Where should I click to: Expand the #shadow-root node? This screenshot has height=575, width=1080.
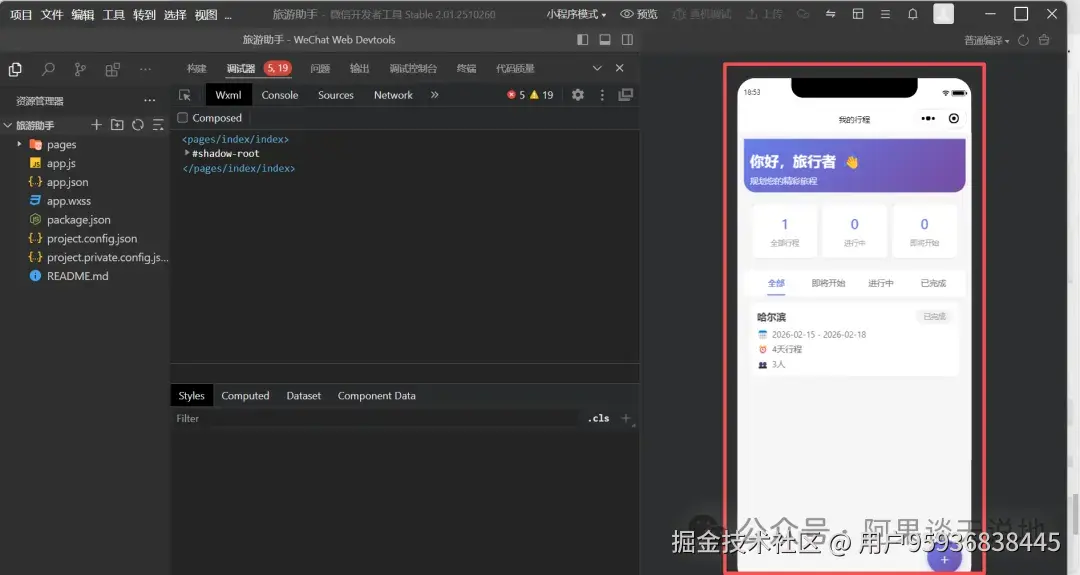tap(187, 153)
